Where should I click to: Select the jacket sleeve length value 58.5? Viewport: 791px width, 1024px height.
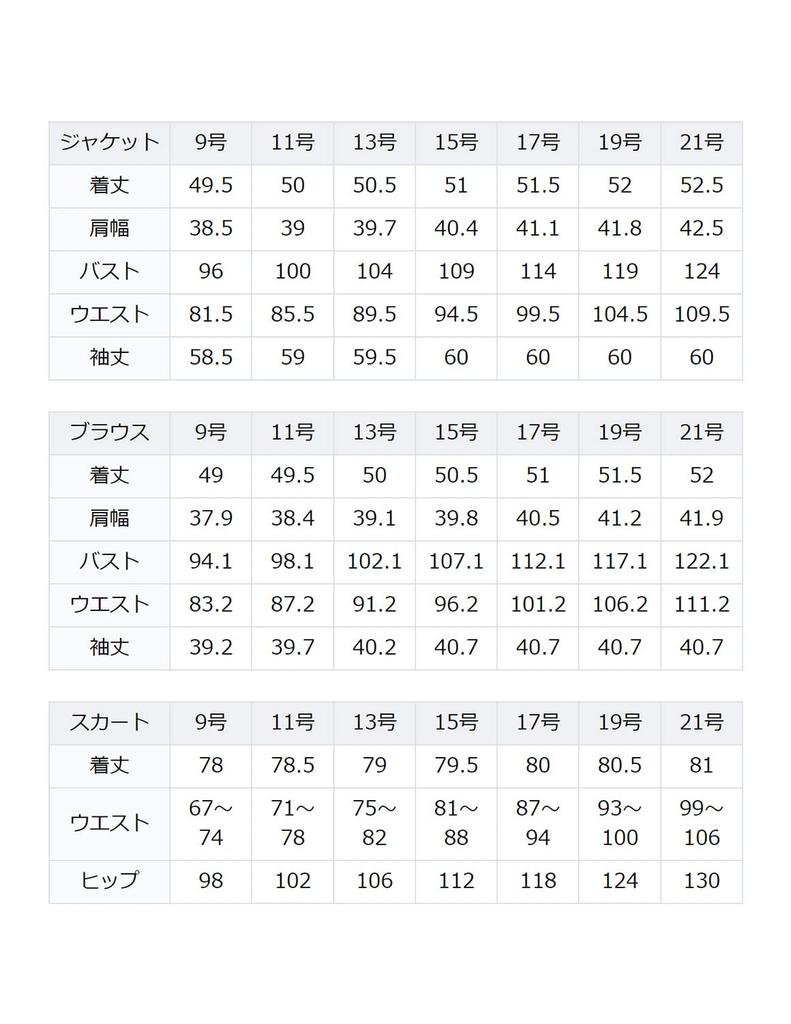211,357
